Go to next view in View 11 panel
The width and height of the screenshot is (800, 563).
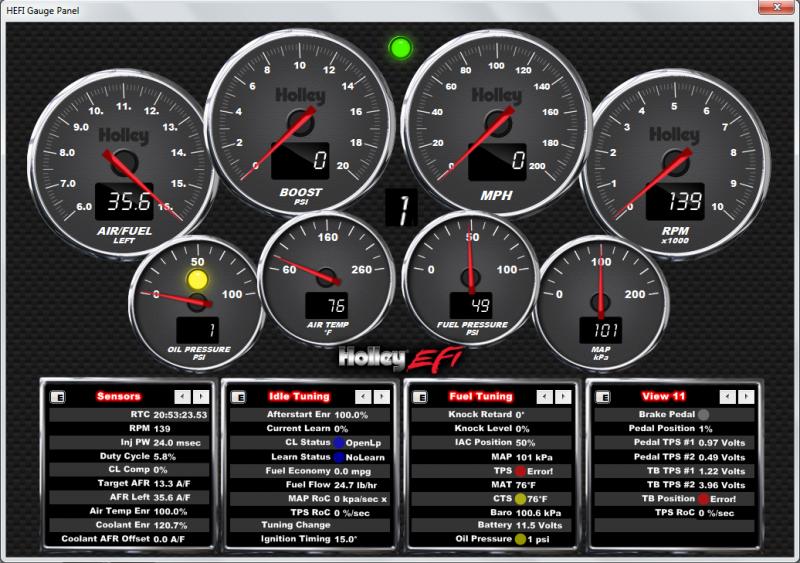746,397
